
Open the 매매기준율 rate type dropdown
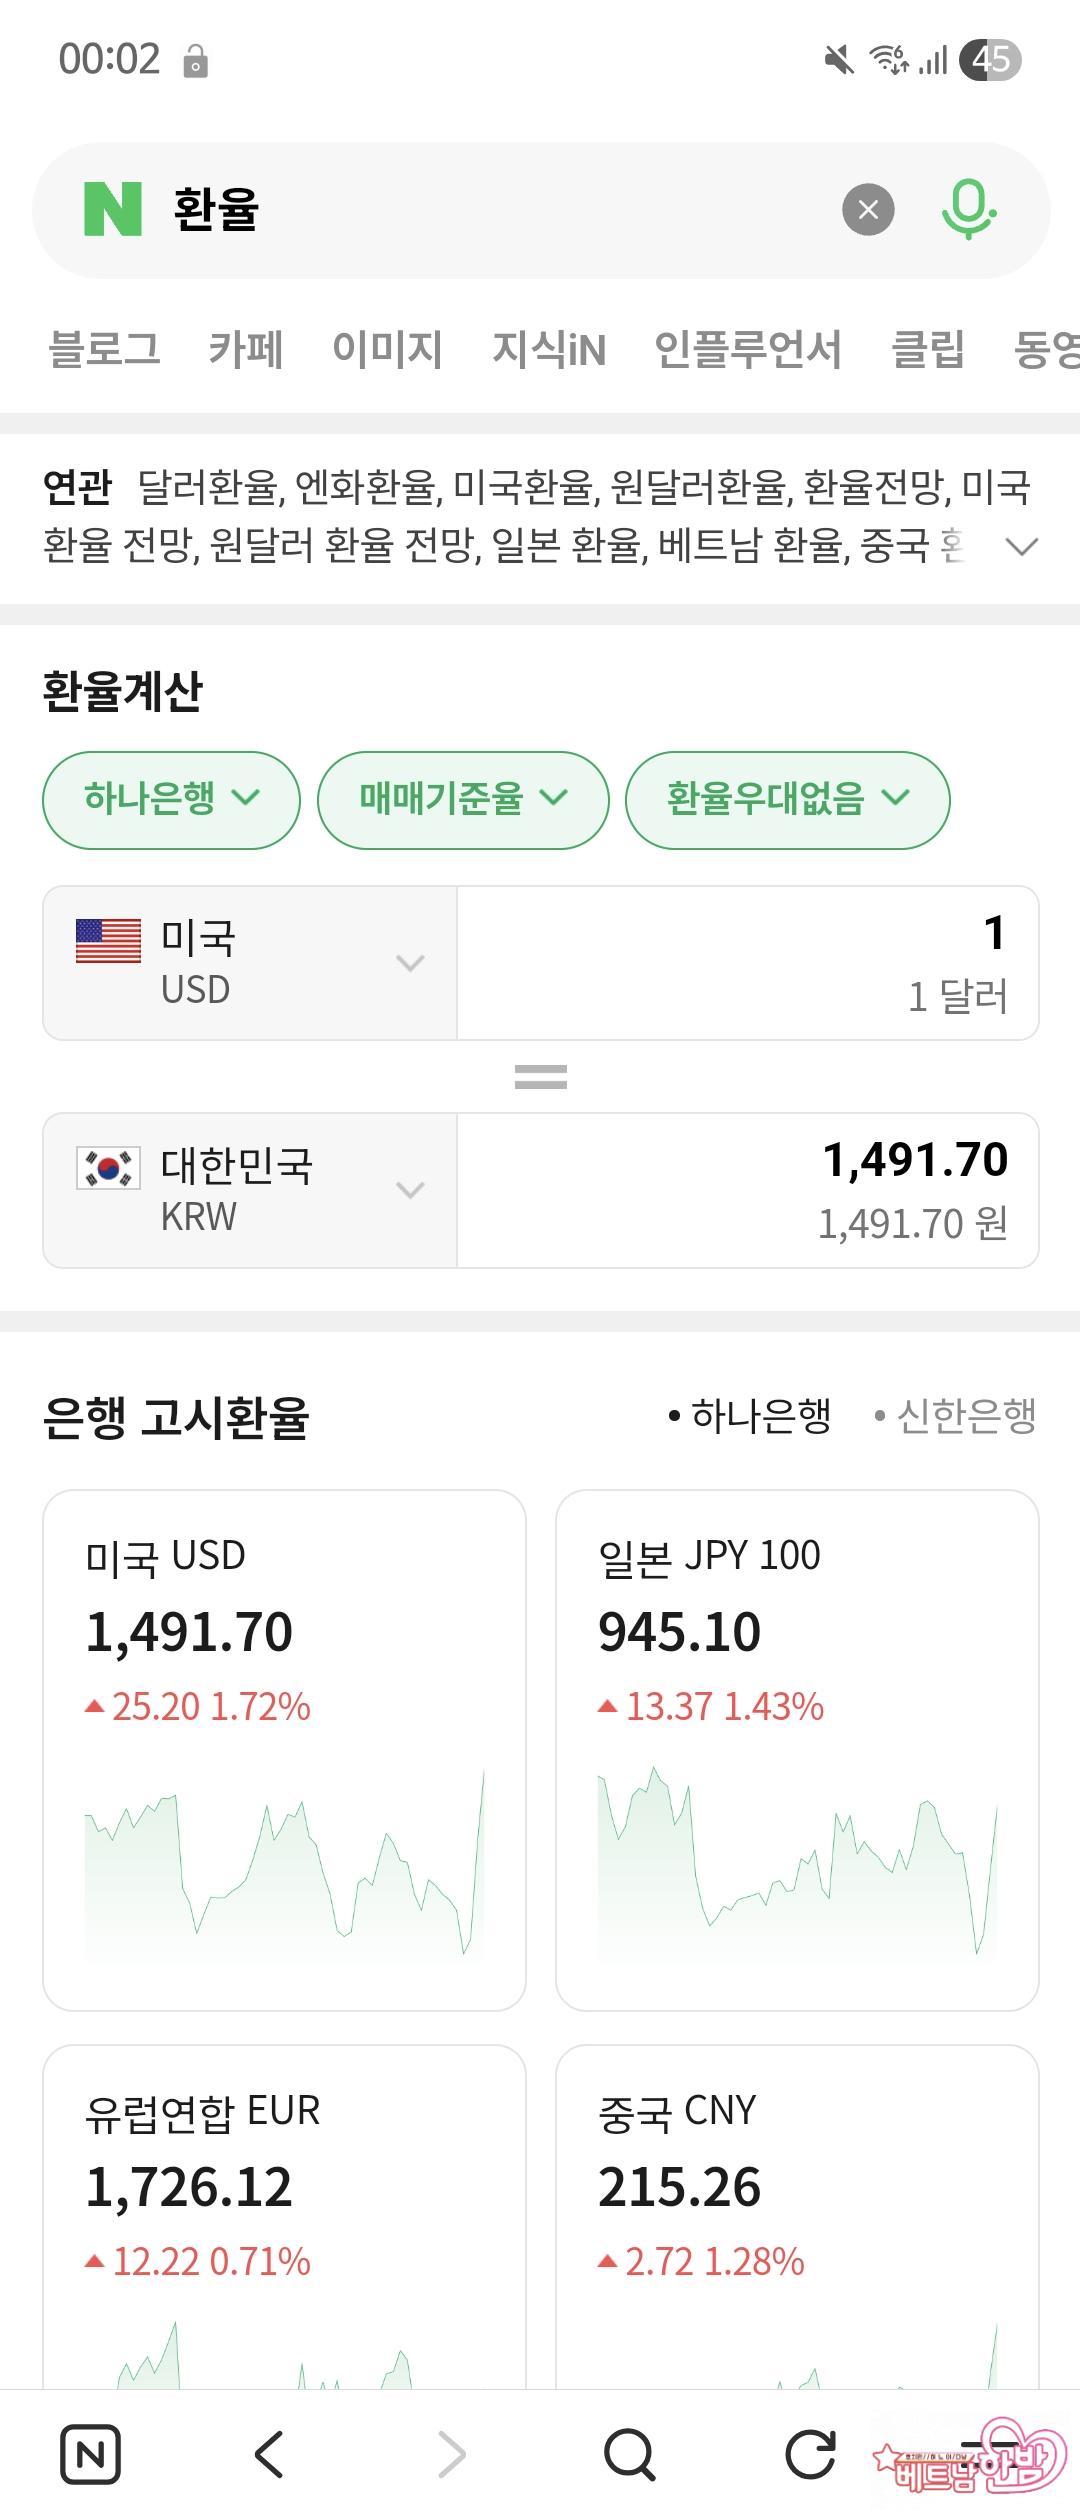pos(463,799)
